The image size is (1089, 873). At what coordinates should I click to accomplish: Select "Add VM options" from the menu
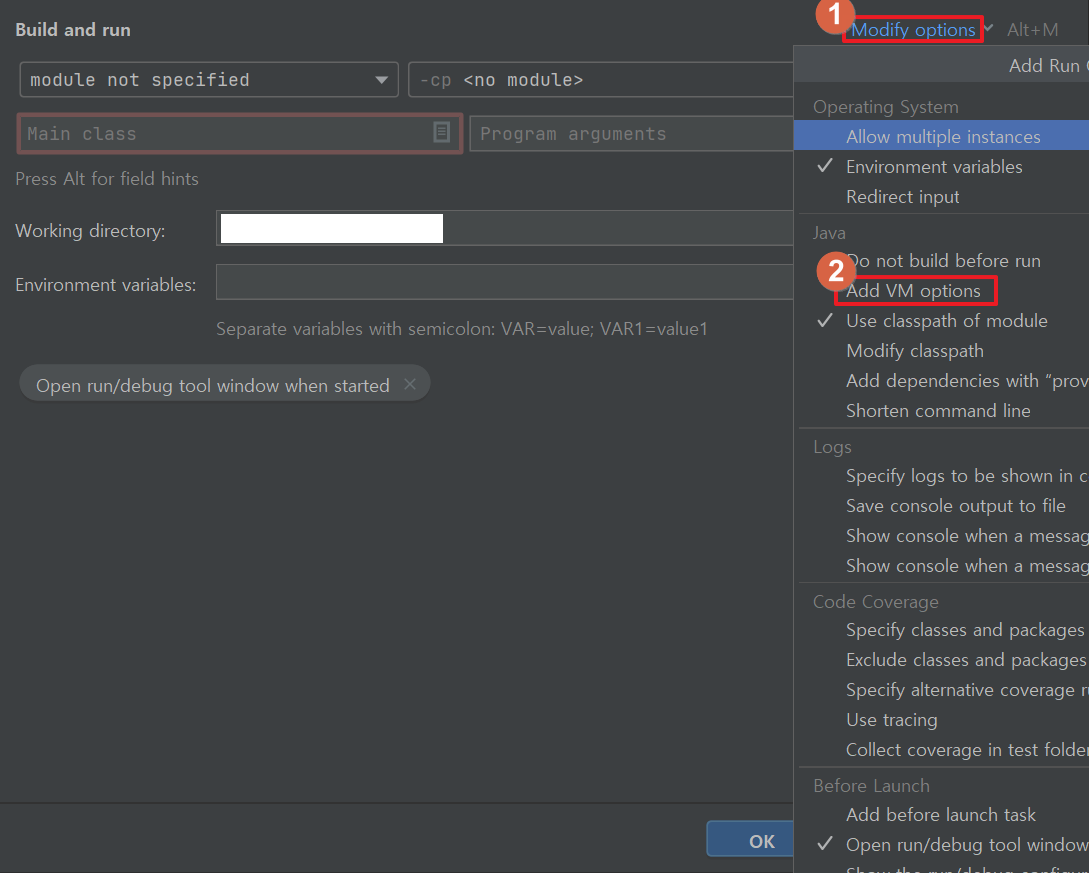(913, 290)
